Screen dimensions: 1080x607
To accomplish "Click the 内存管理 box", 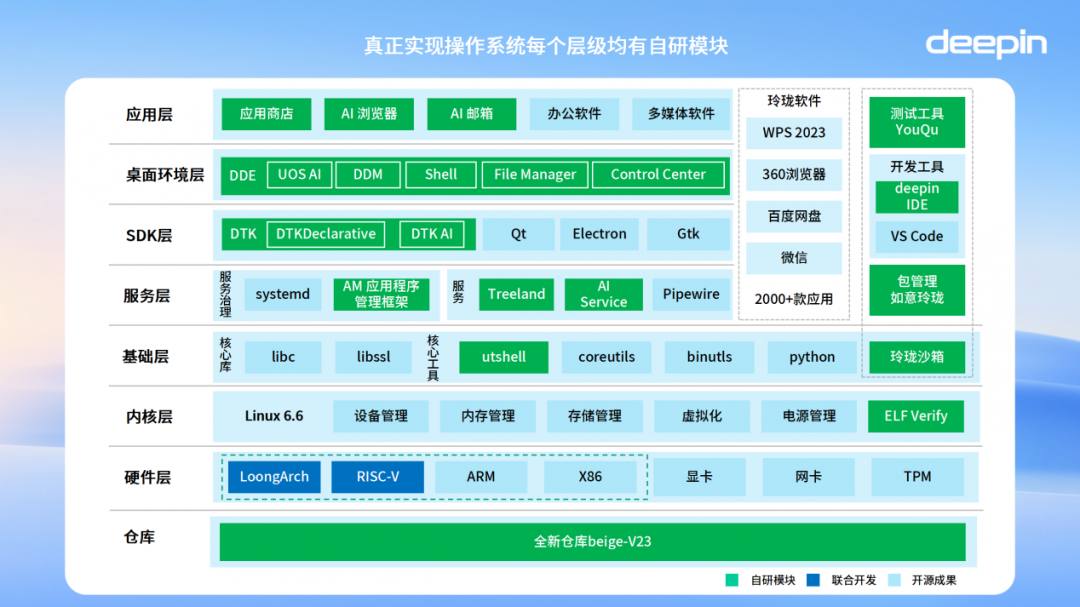I will coord(488,416).
